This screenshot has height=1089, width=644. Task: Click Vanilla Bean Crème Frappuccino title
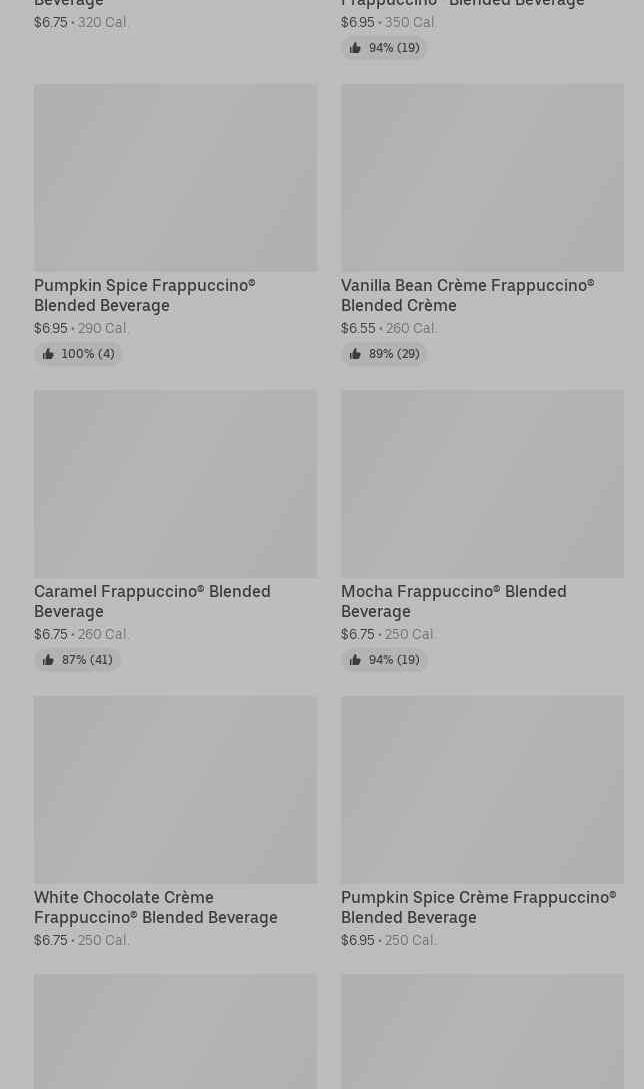point(467,295)
